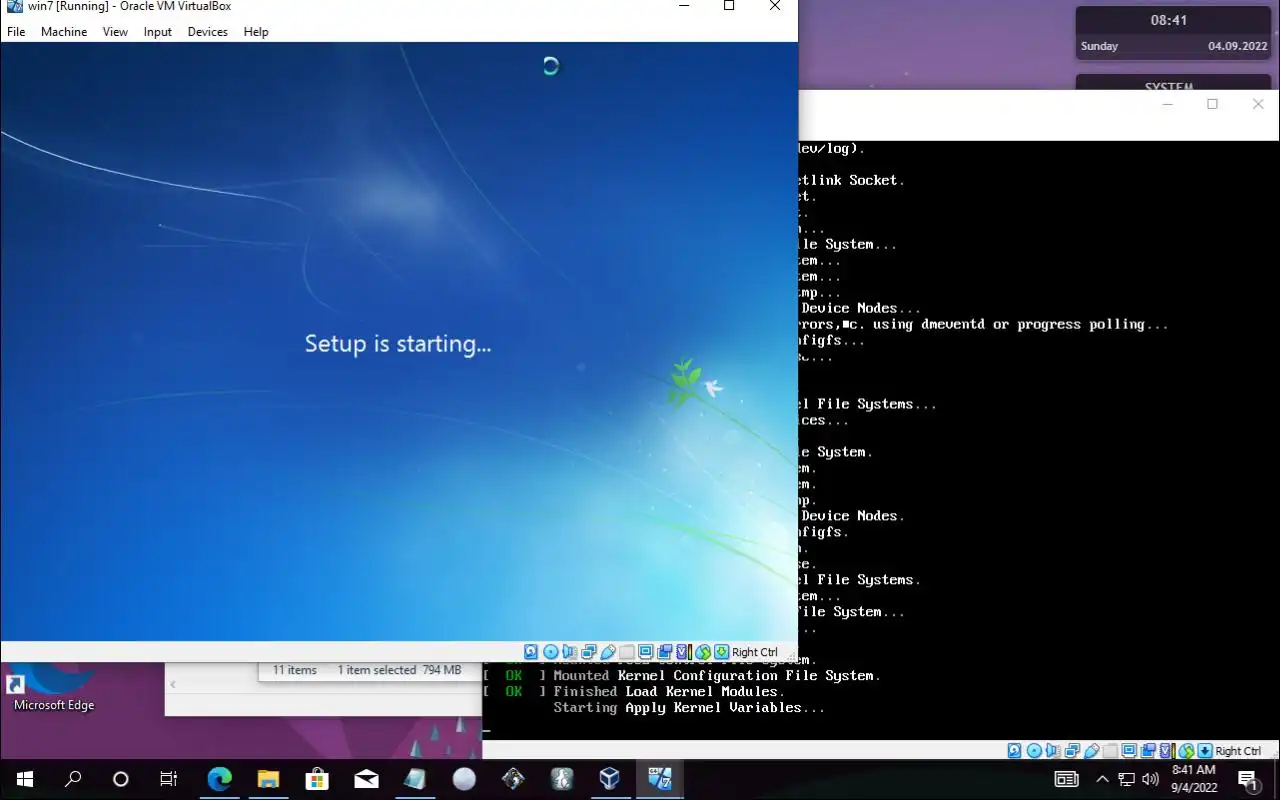1280x800 pixels.
Task: Open network status in system tray
Action: point(1127,779)
